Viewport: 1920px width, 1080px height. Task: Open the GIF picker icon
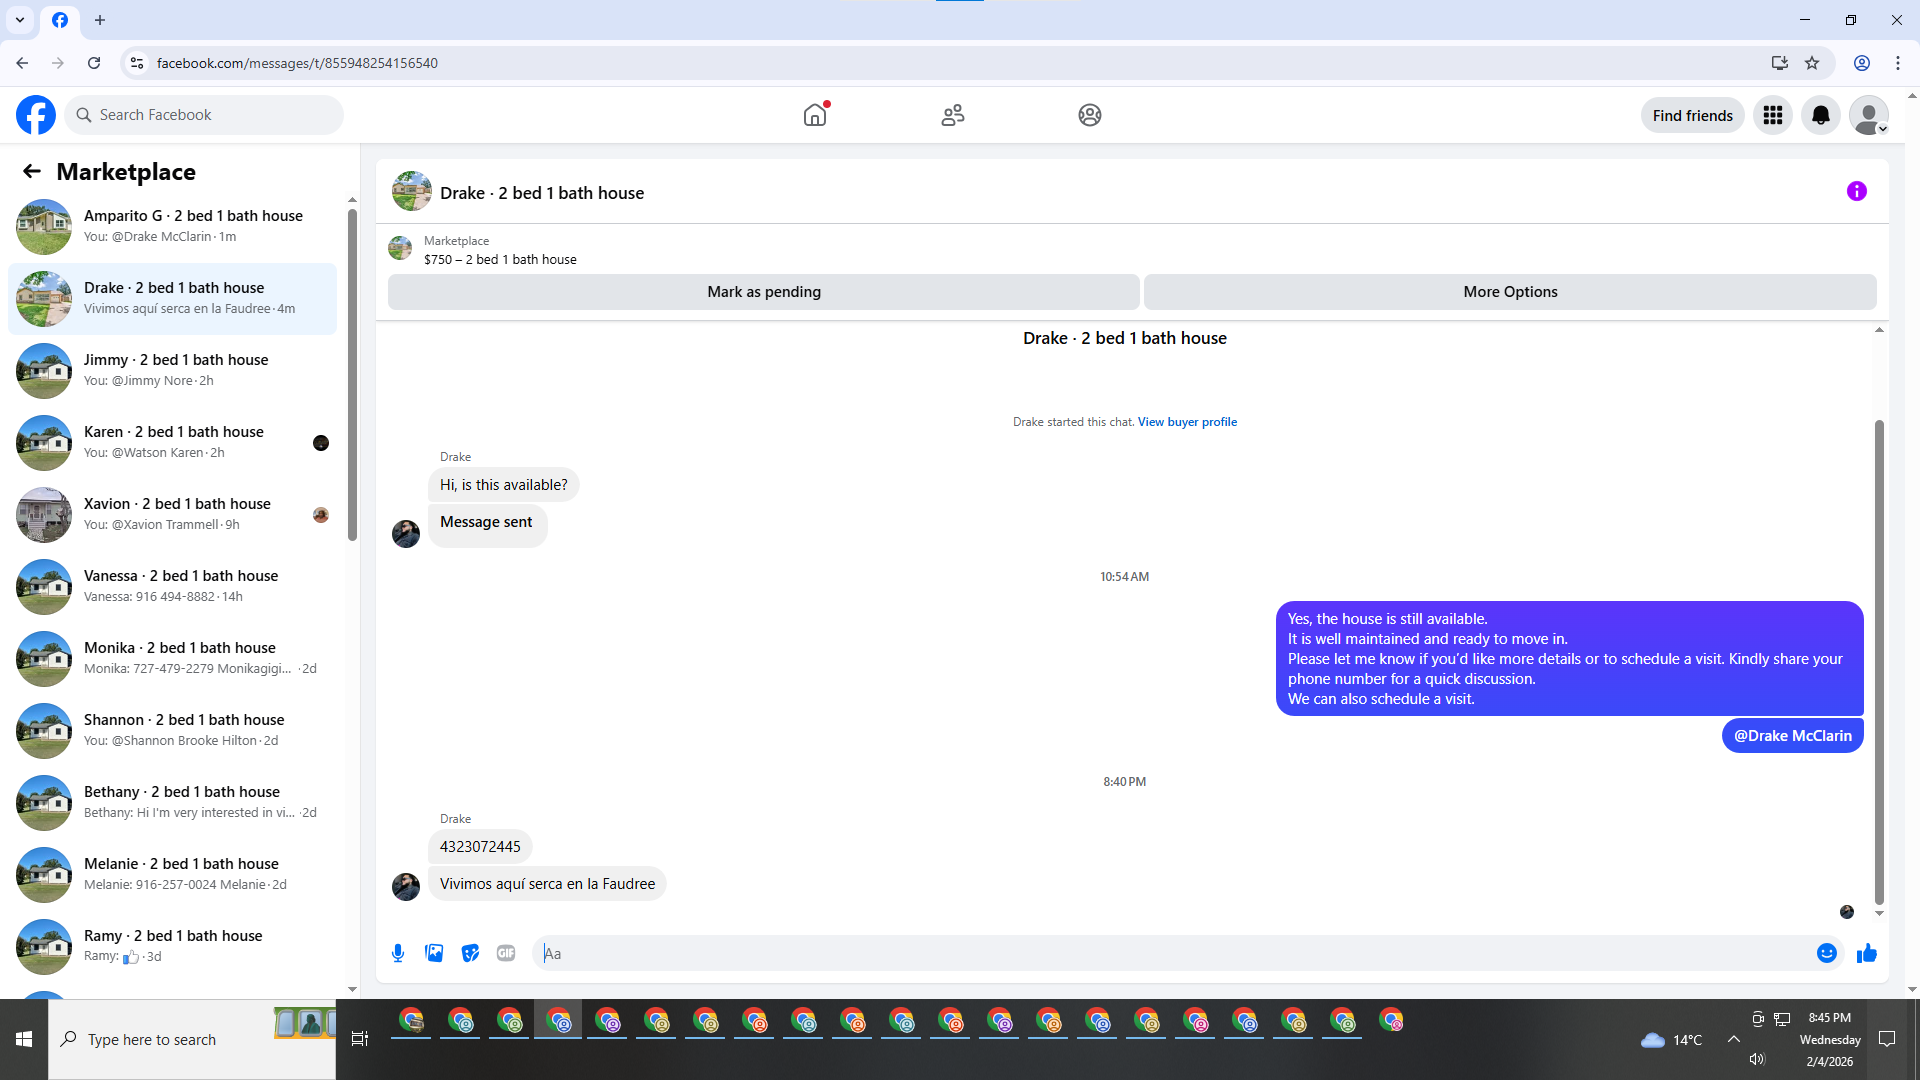[506, 953]
